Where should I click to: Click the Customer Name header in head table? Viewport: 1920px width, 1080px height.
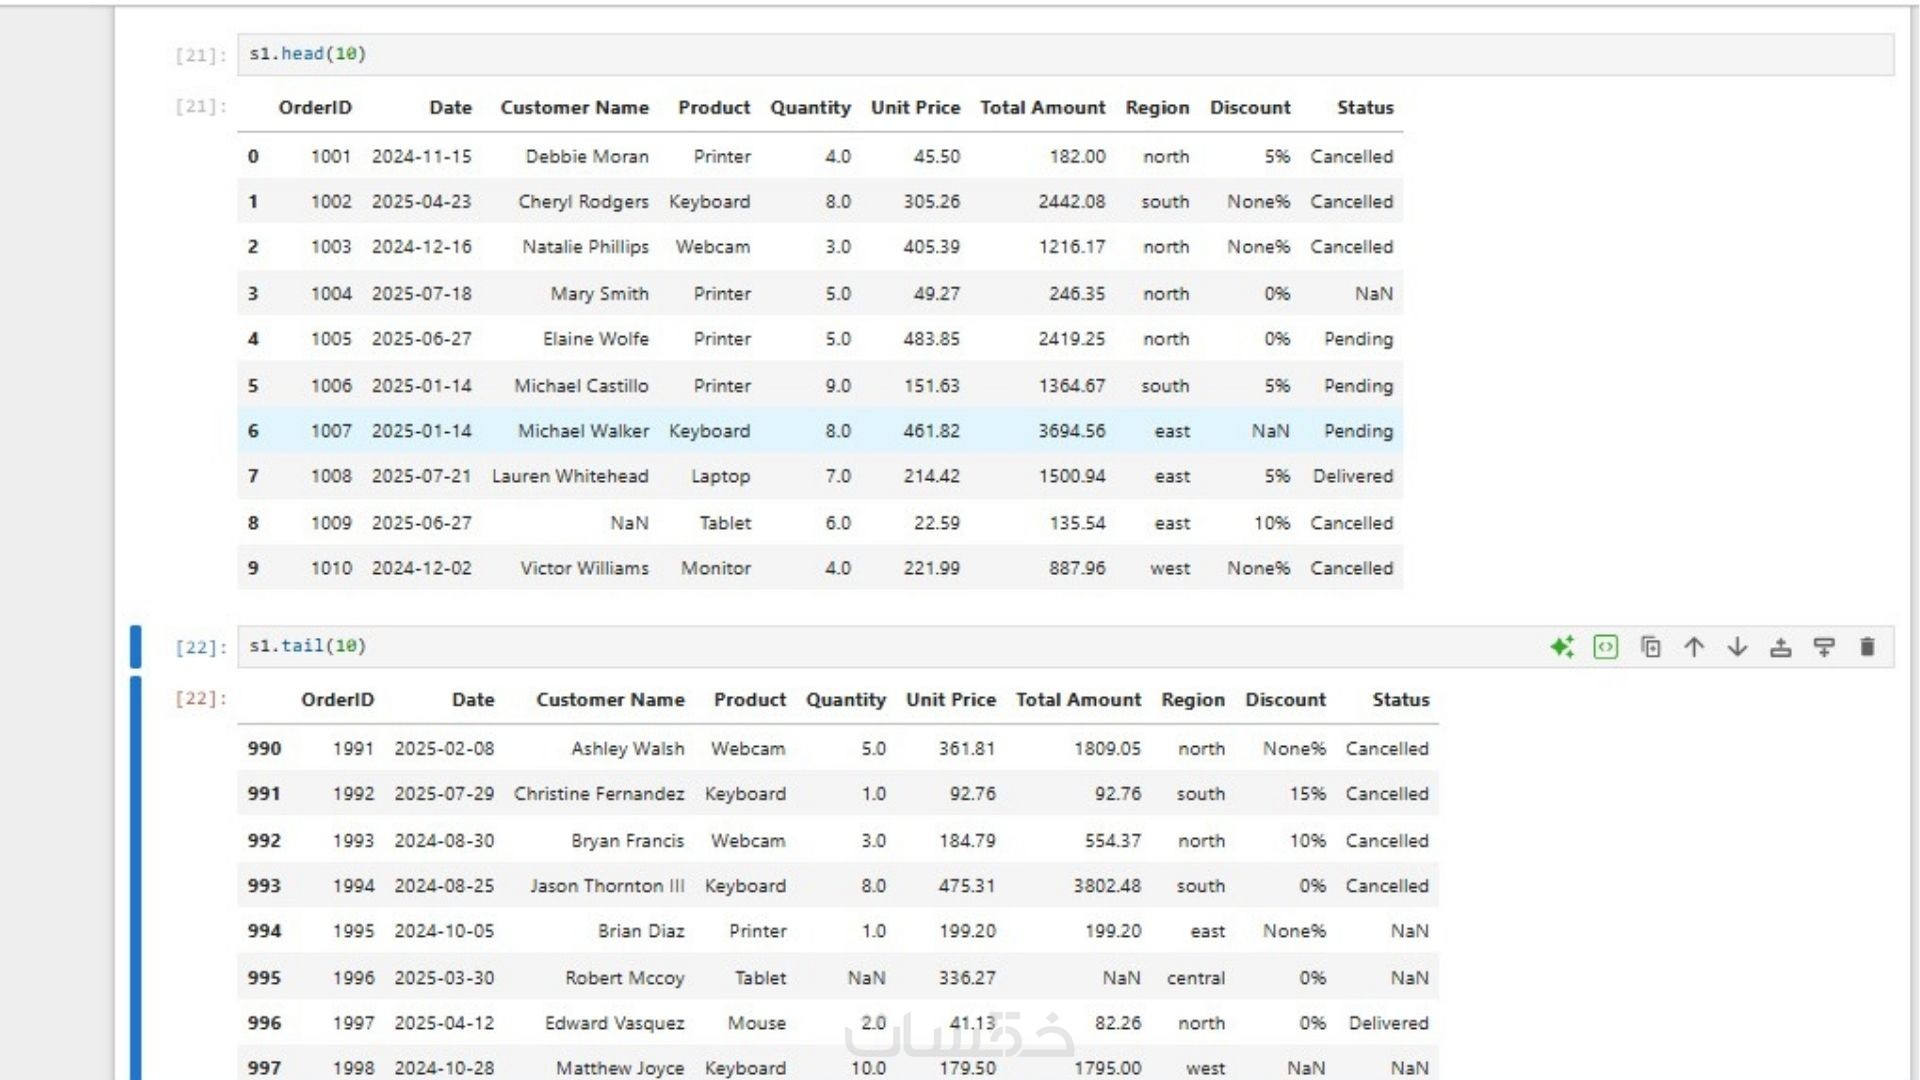point(574,108)
